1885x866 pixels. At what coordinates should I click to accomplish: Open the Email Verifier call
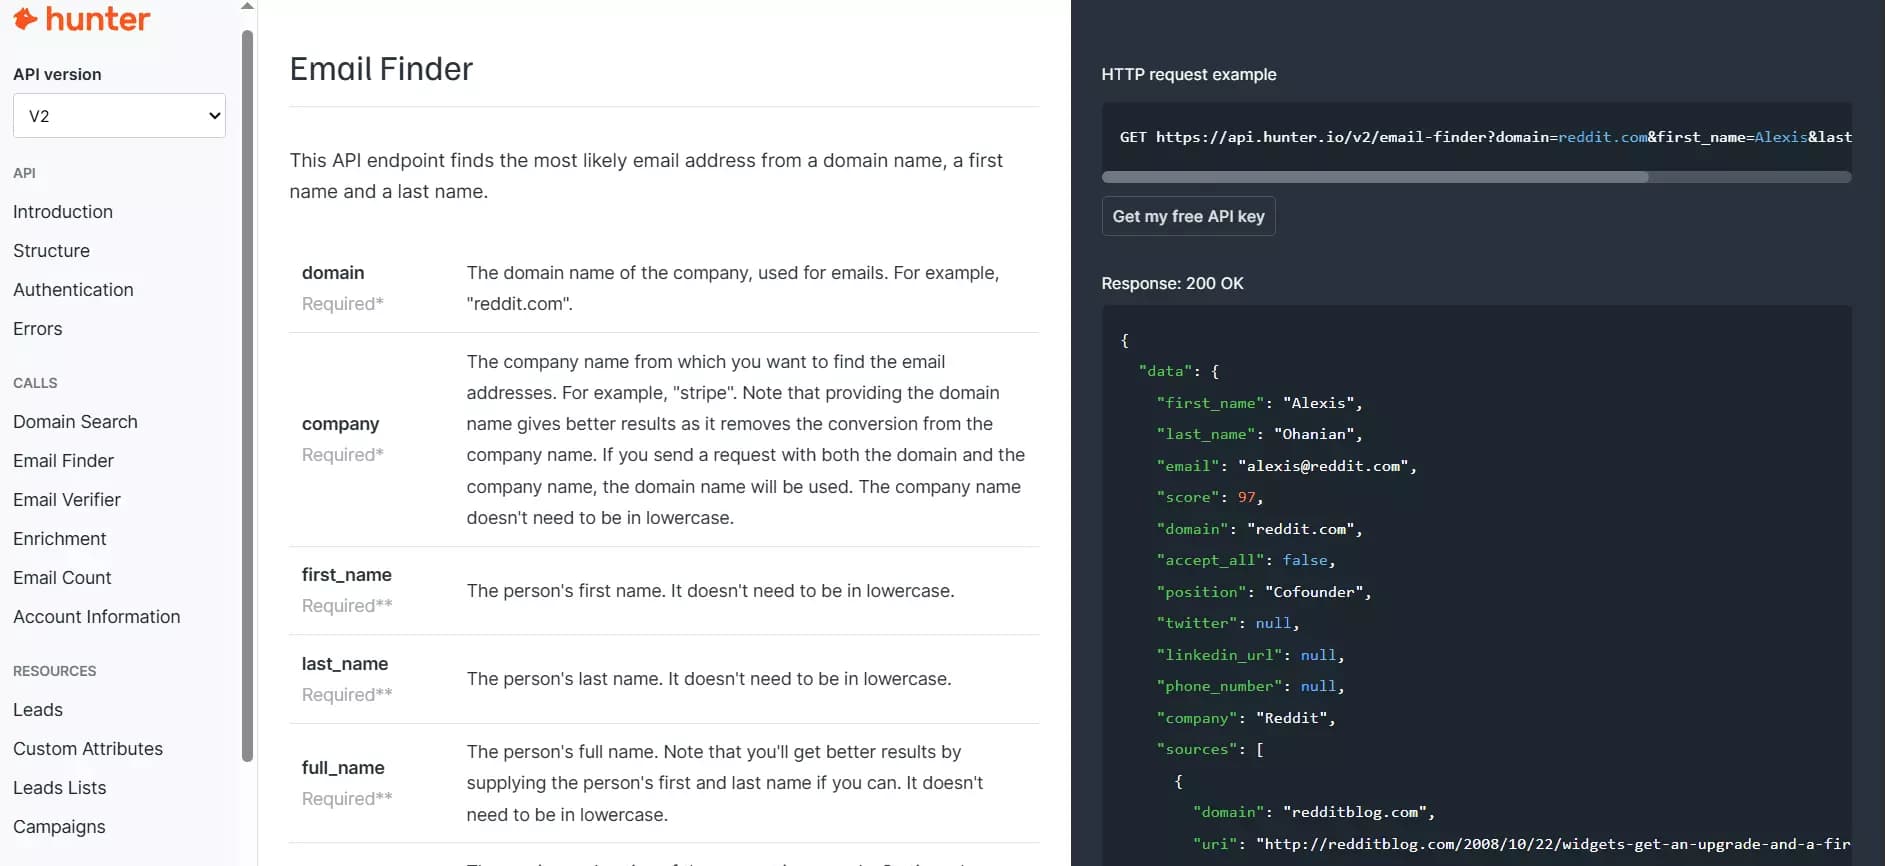coord(67,500)
